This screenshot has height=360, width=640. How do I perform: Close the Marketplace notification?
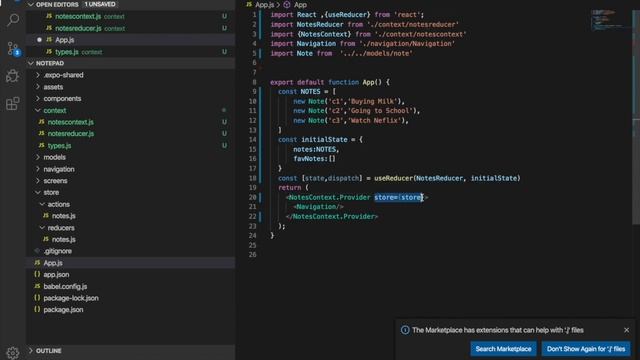coord(627,330)
